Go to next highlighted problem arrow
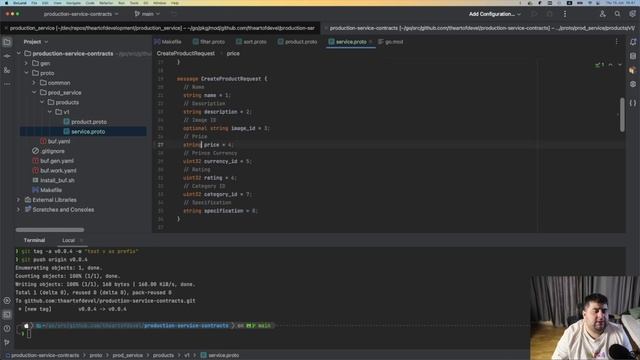The image size is (640, 360). click(x=620, y=65)
